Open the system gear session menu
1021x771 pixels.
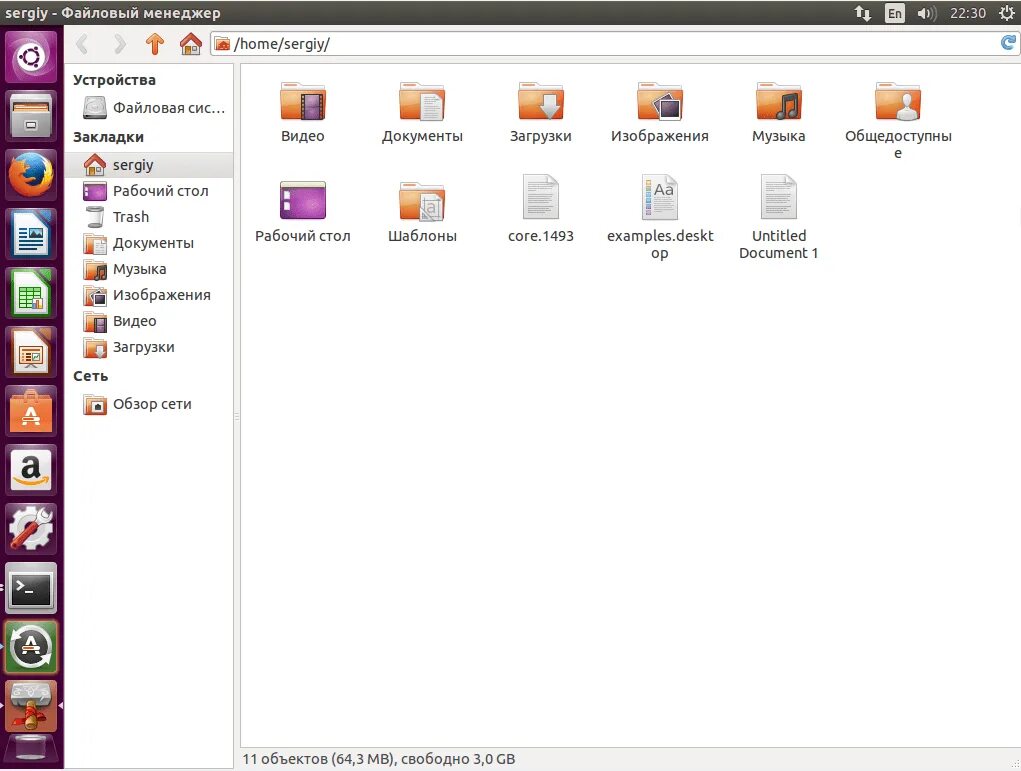(1006, 12)
